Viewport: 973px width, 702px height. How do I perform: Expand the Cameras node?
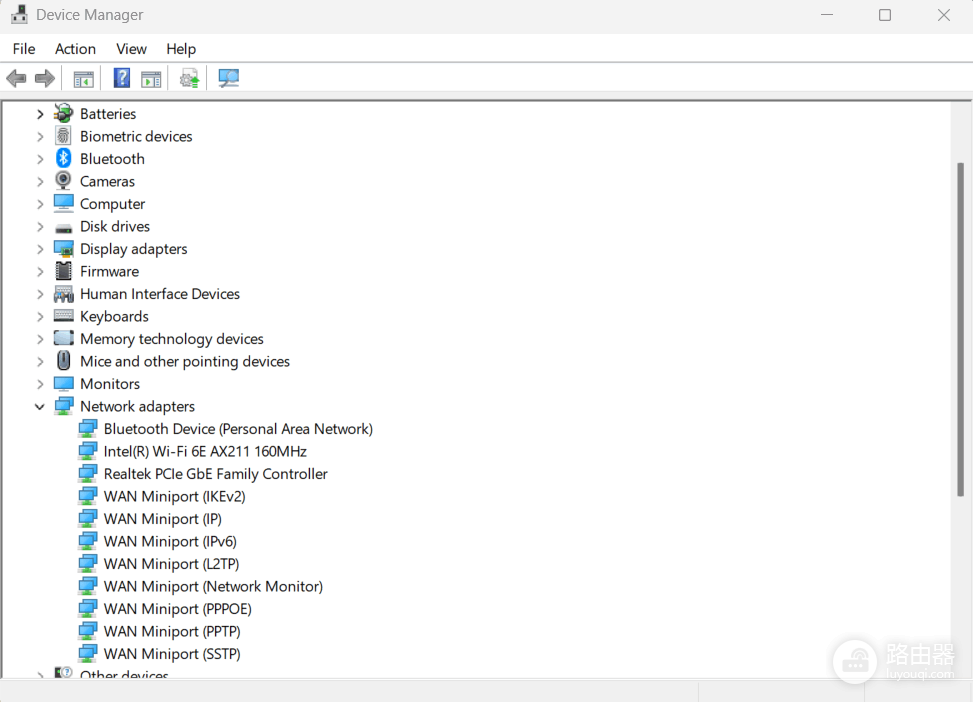pyautogui.click(x=40, y=181)
